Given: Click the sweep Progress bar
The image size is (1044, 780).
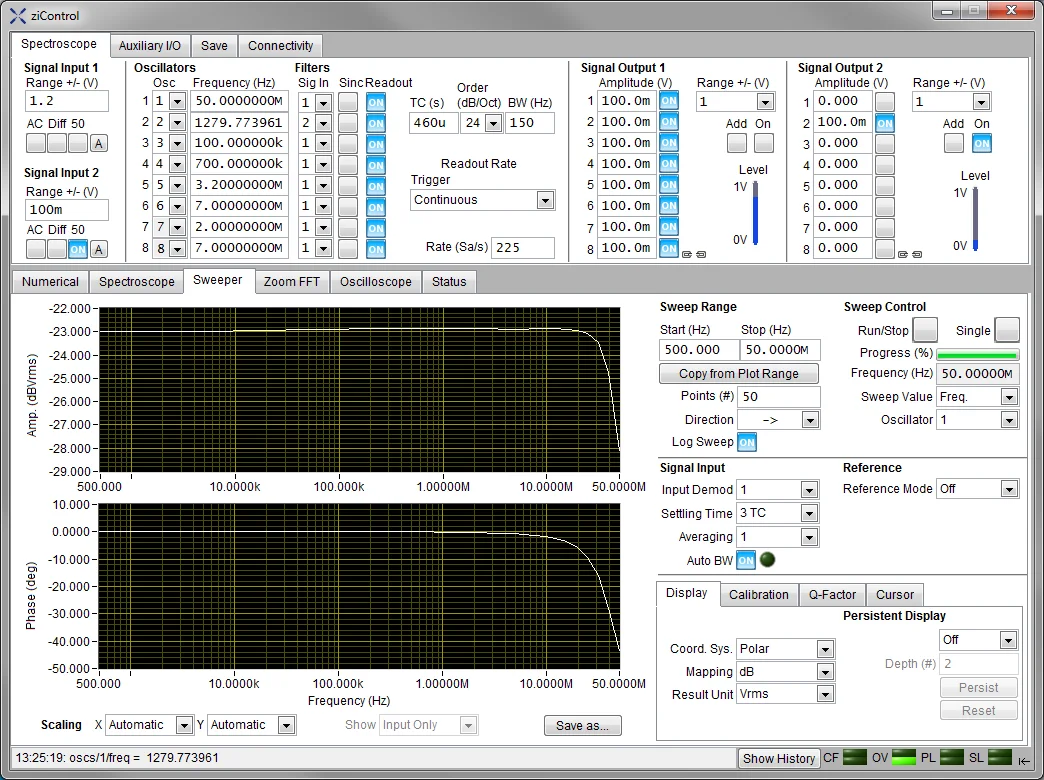Looking at the screenshot, I should pos(977,354).
